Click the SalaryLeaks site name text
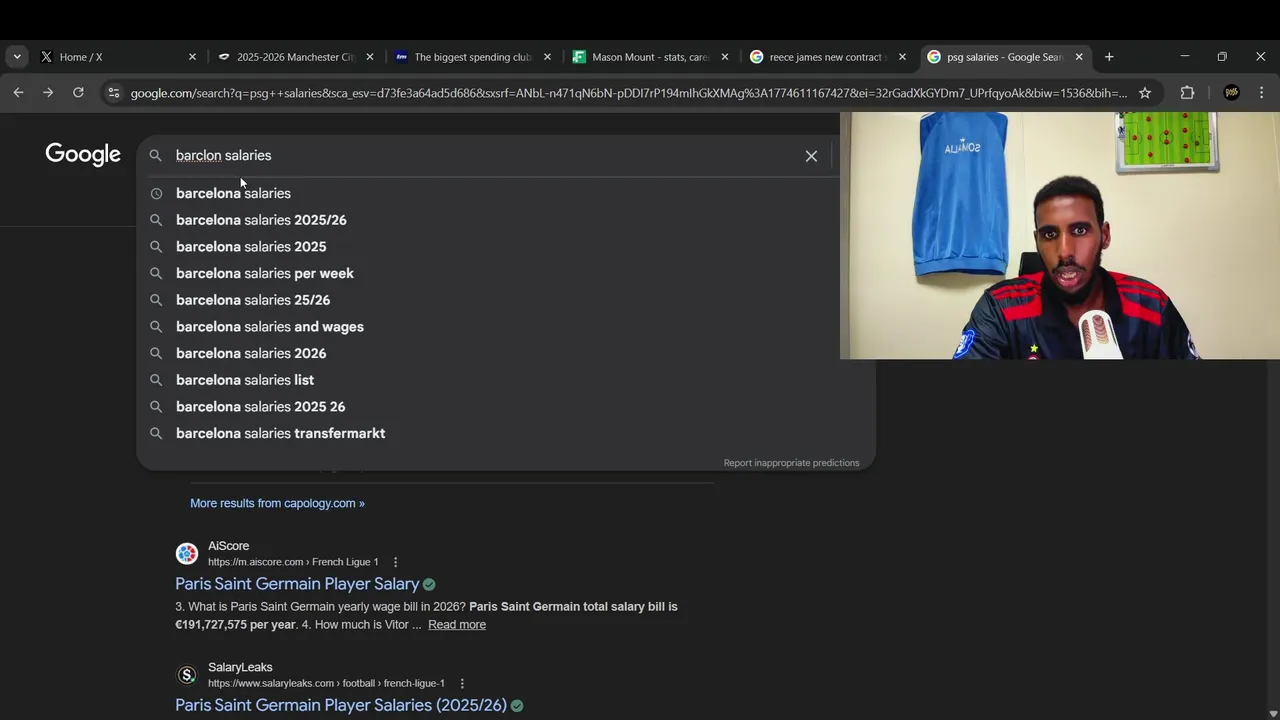This screenshot has height=720, width=1280. [240, 667]
